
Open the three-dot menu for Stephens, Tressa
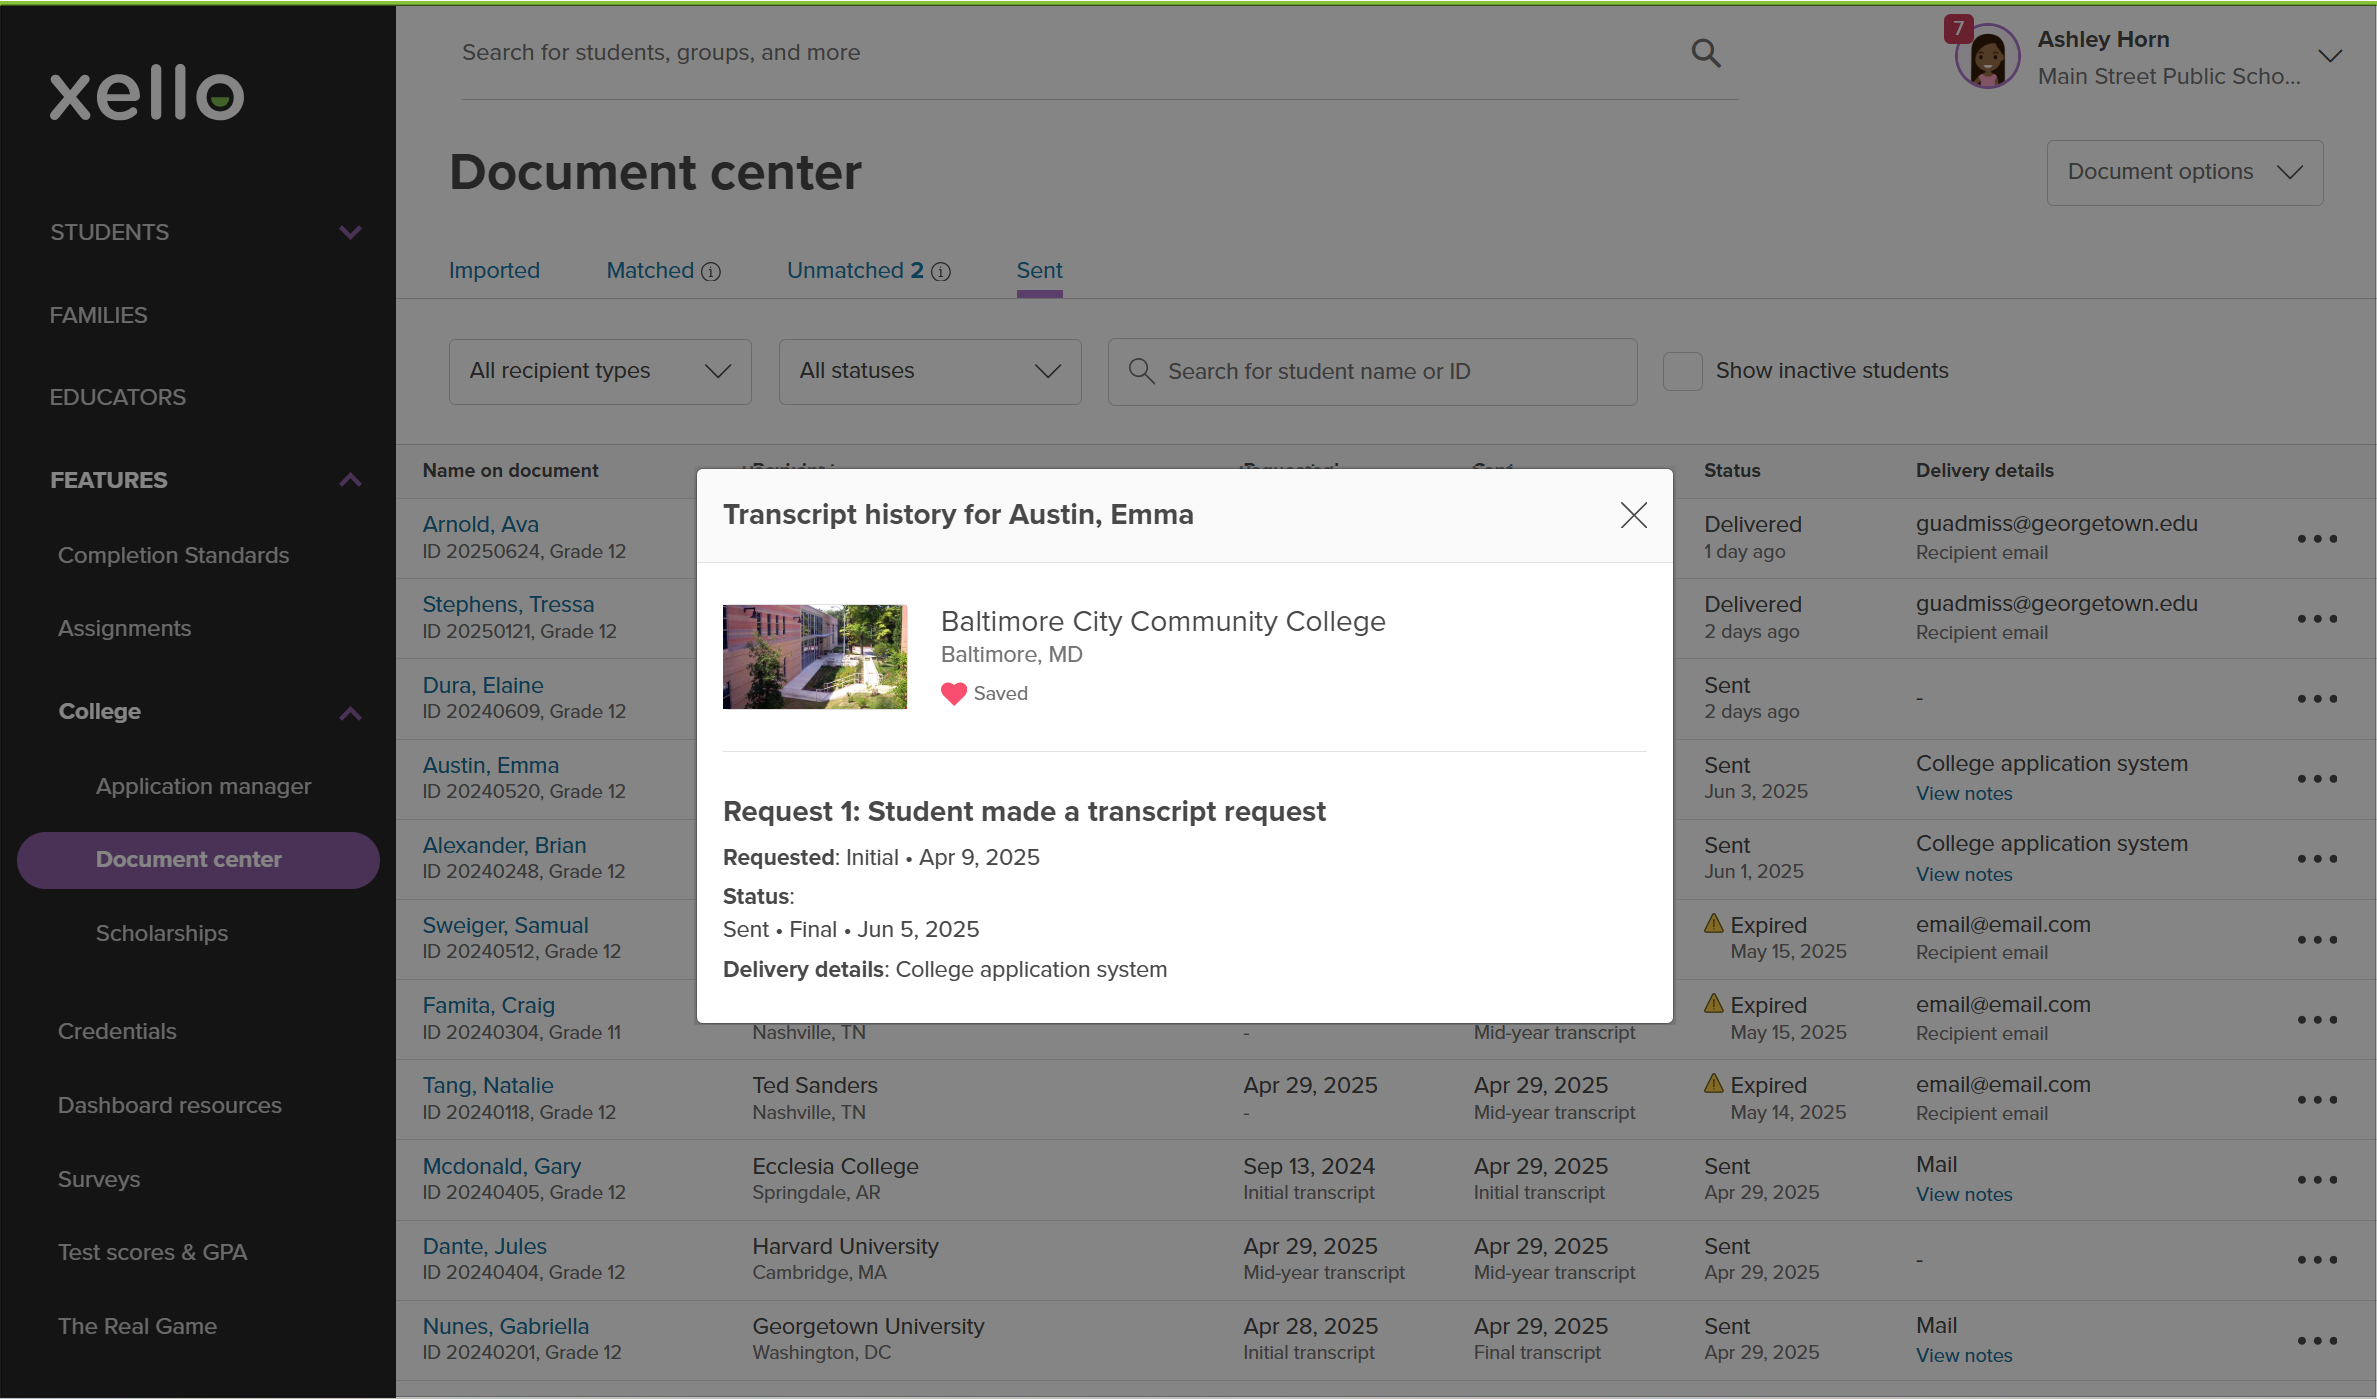click(2317, 619)
